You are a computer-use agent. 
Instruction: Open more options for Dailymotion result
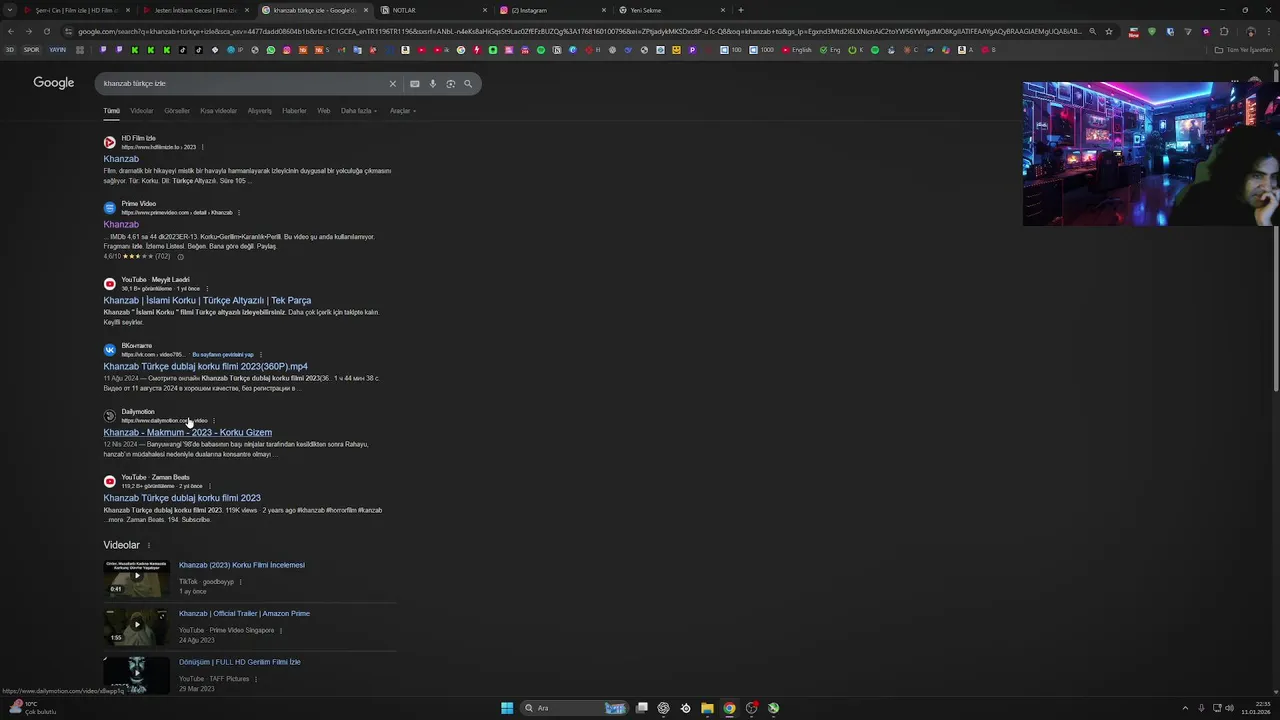point(213,421)
